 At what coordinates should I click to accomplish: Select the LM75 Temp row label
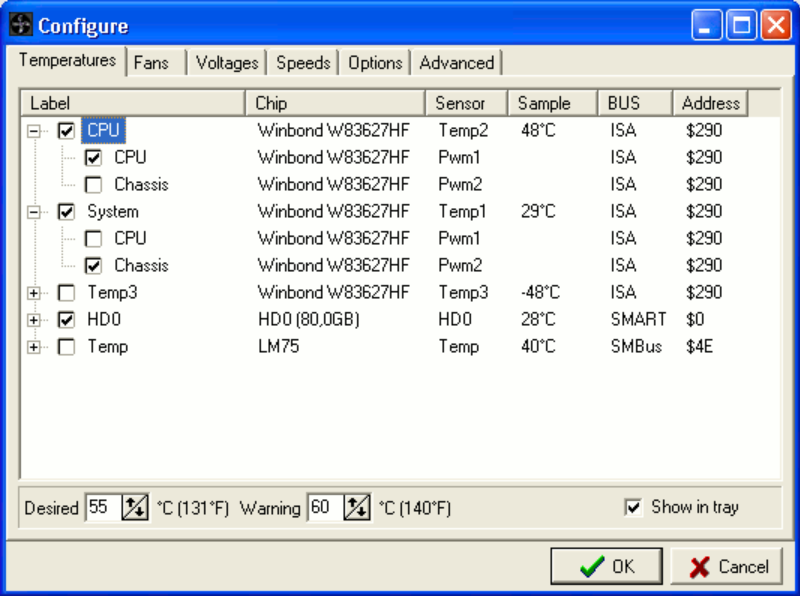tap(107, 347)
